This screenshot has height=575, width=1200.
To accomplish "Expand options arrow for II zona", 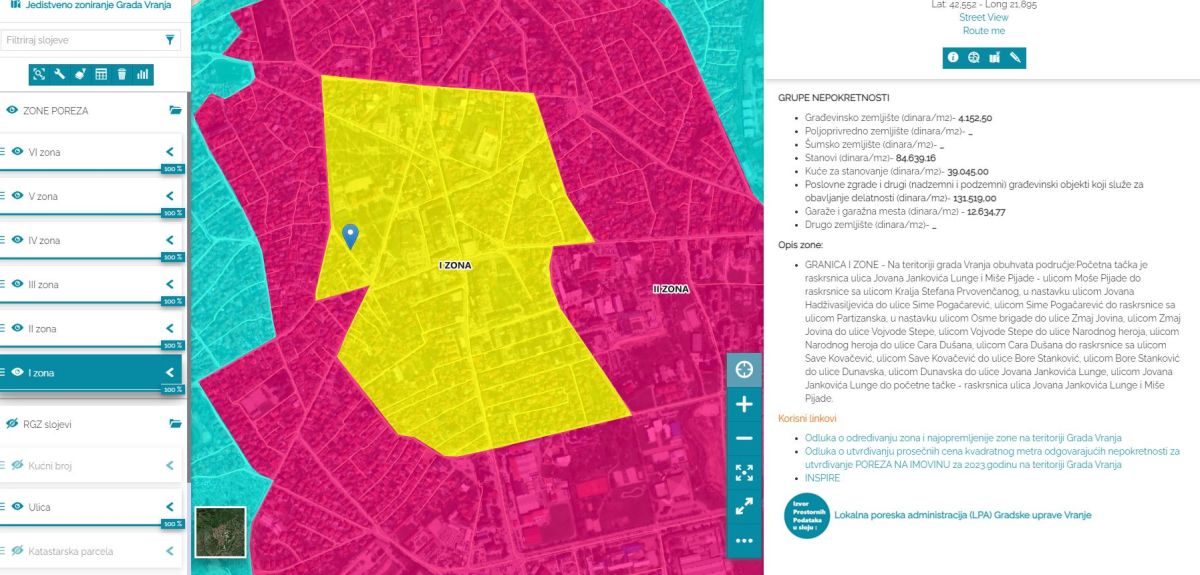I will coord(169,328).
